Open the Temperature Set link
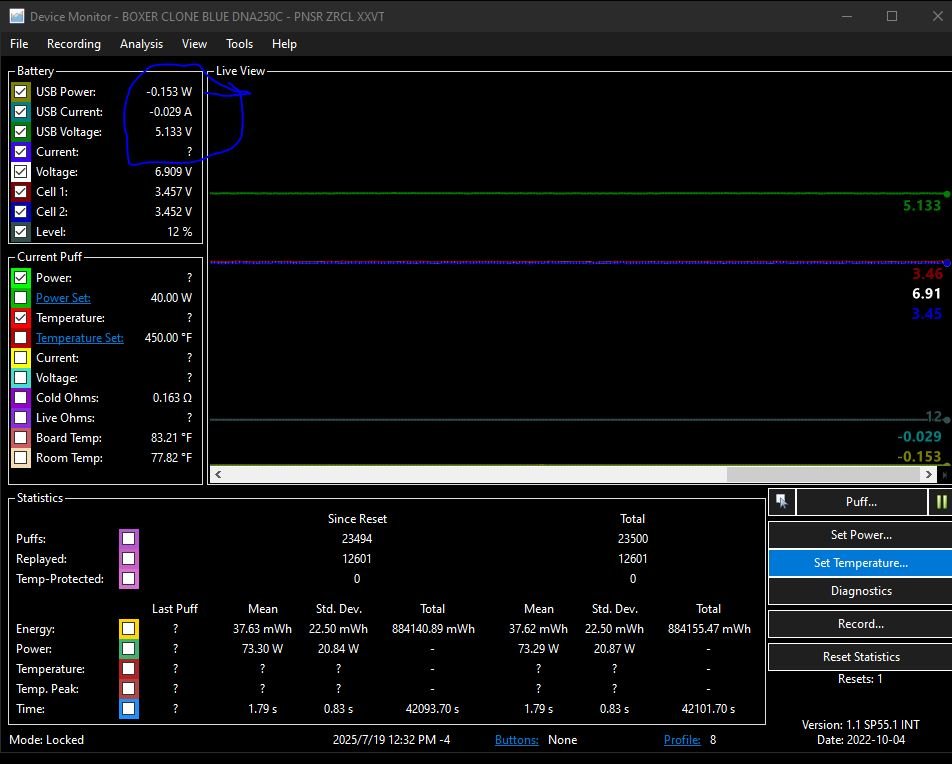The image size is (952, 764). tap(80, 338)
